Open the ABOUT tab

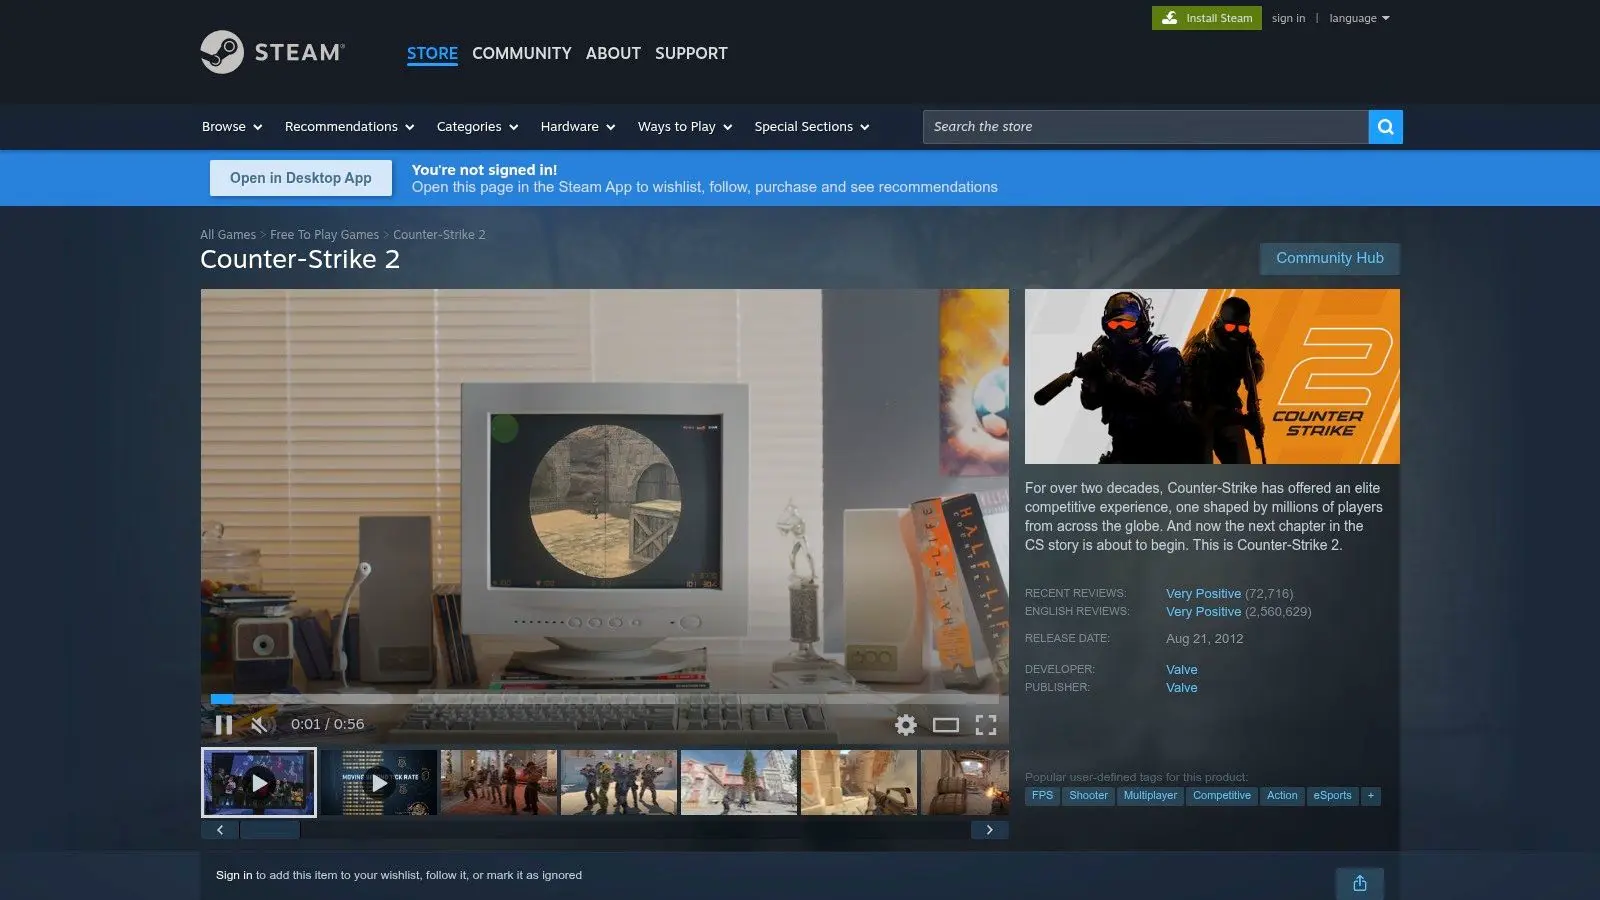pos(613,53)
